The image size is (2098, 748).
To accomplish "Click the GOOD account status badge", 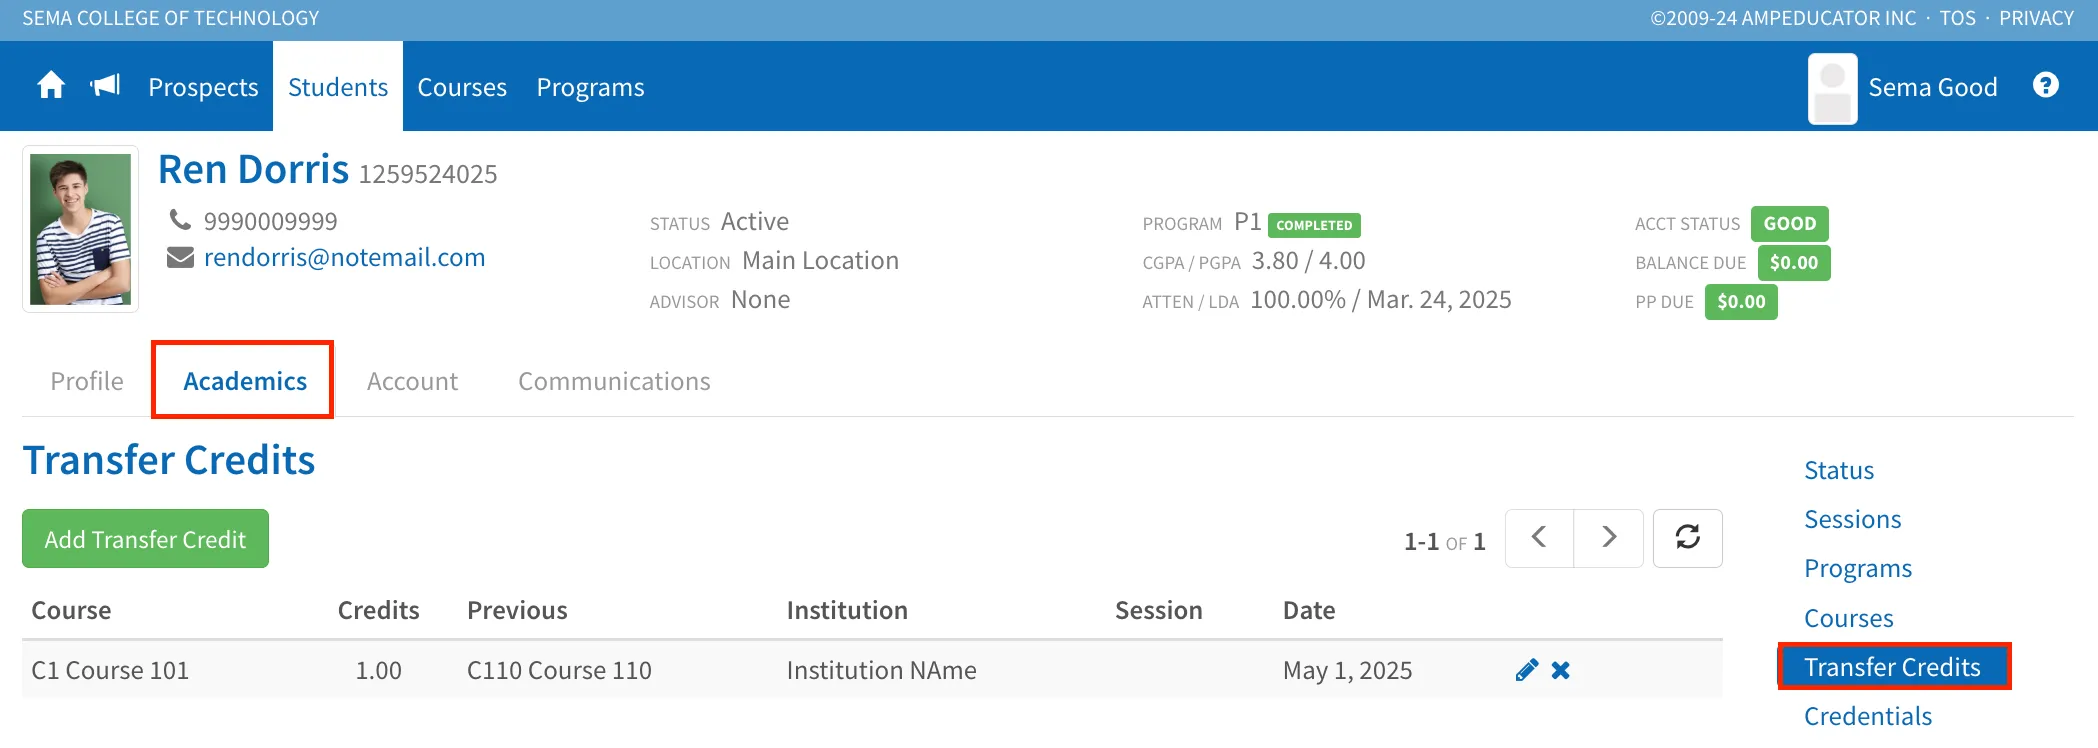I will 1790,224.
